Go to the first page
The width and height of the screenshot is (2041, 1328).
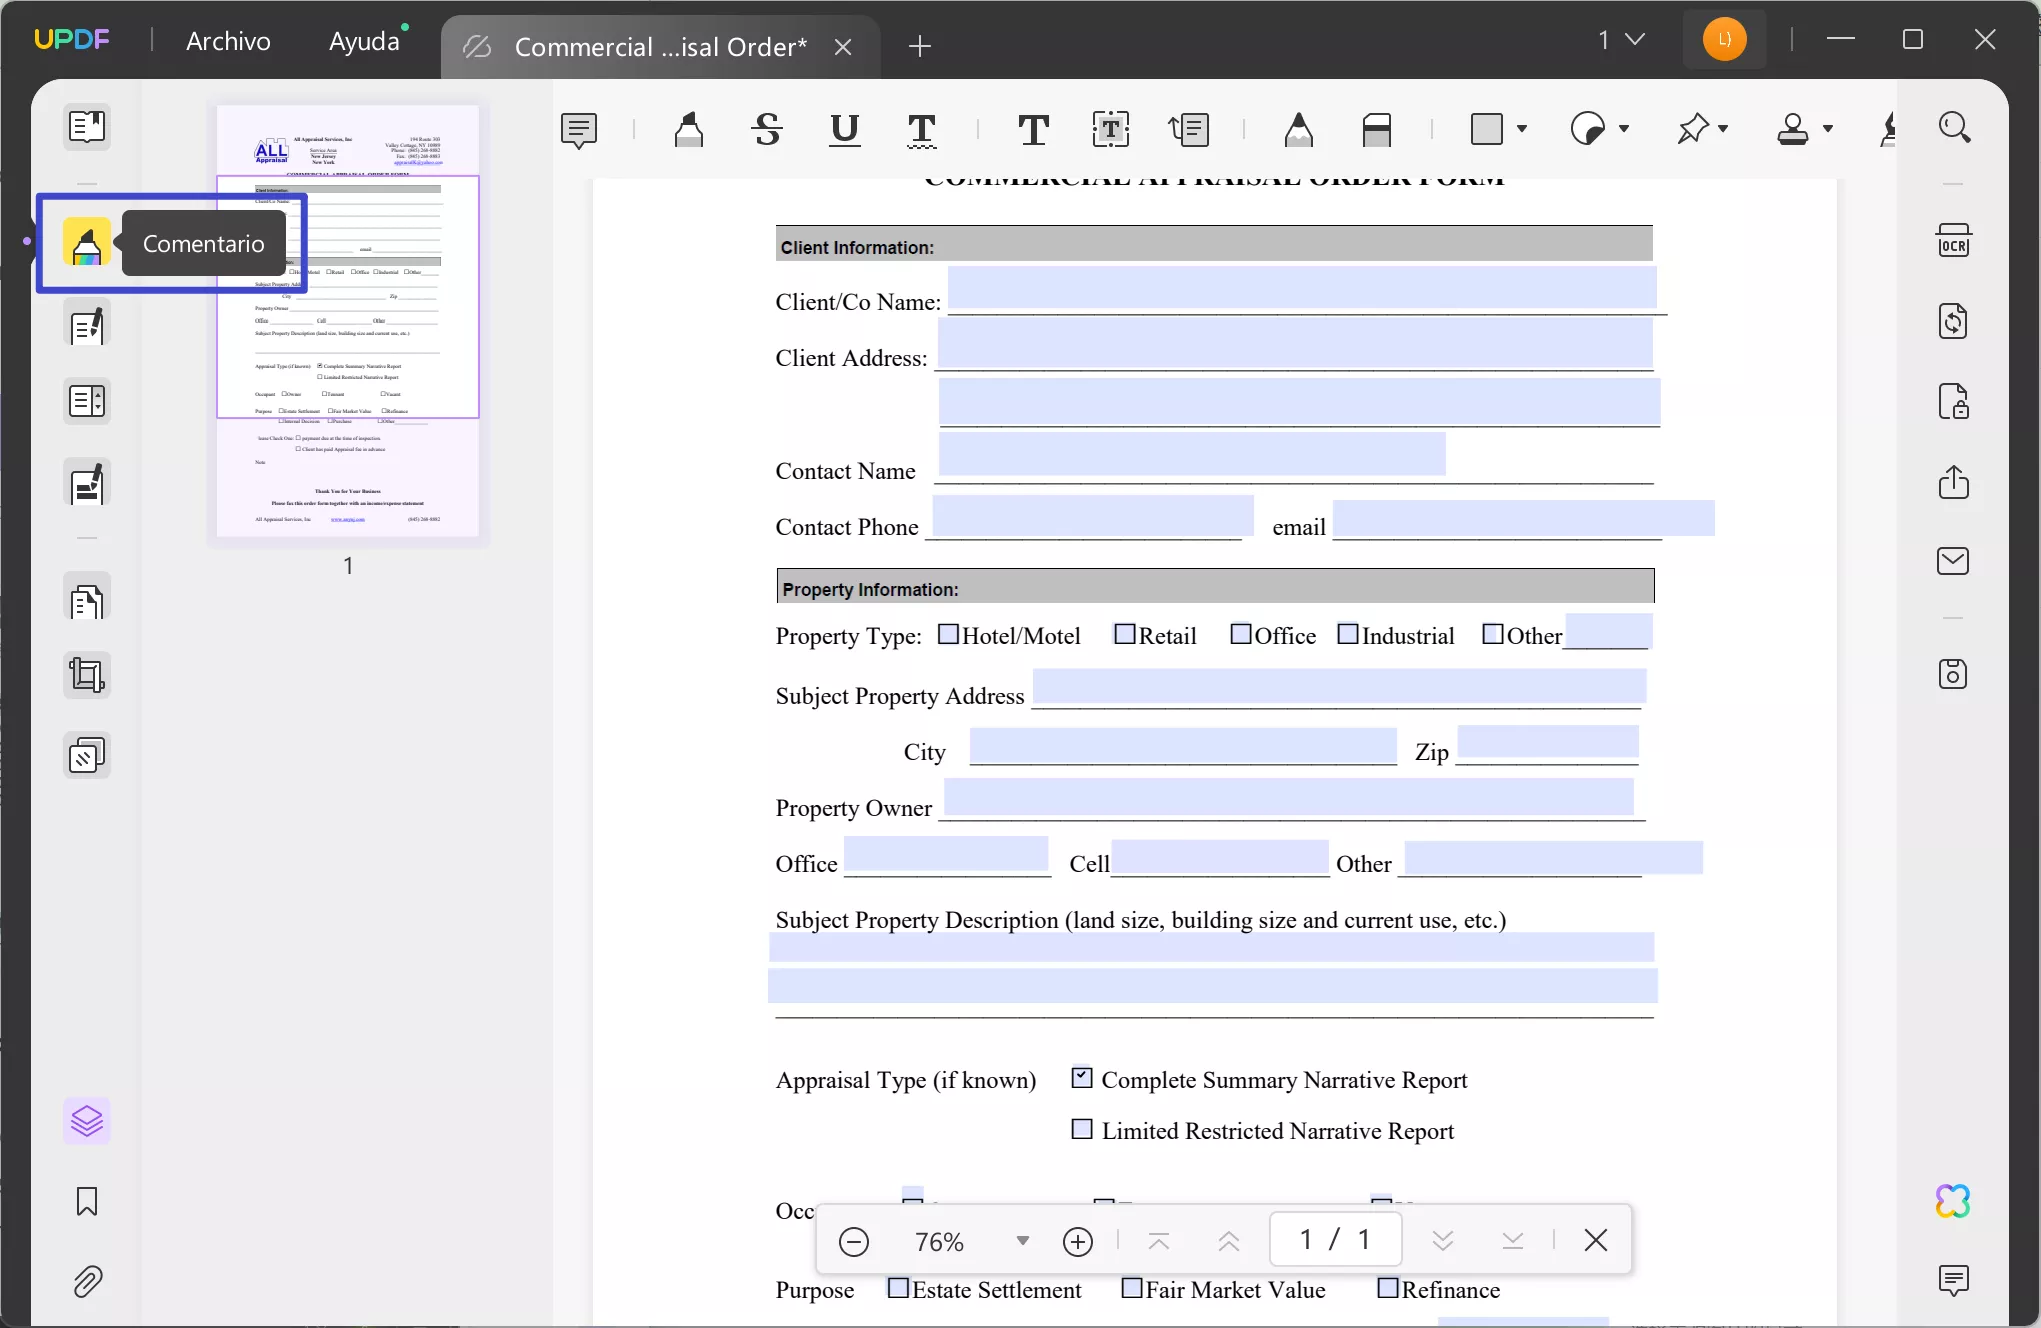1159,1241
